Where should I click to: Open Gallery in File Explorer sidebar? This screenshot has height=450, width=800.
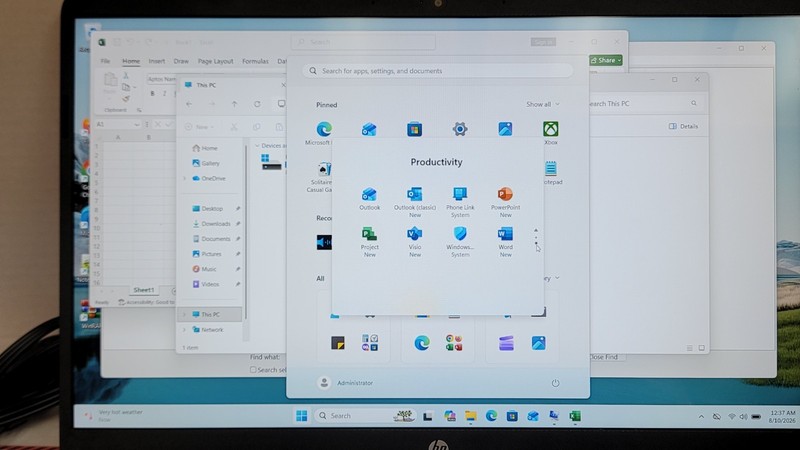coord(206,163)
